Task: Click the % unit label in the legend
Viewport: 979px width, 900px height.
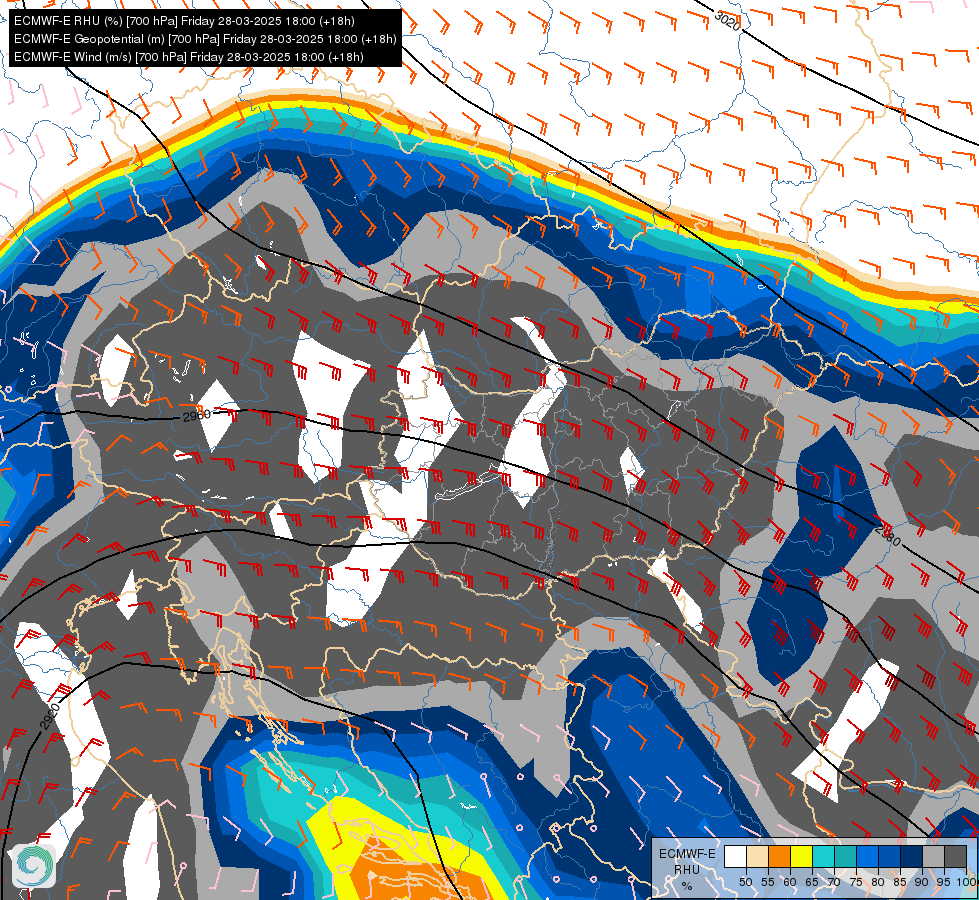Action: pyautogui.click(x=687, y=886)
